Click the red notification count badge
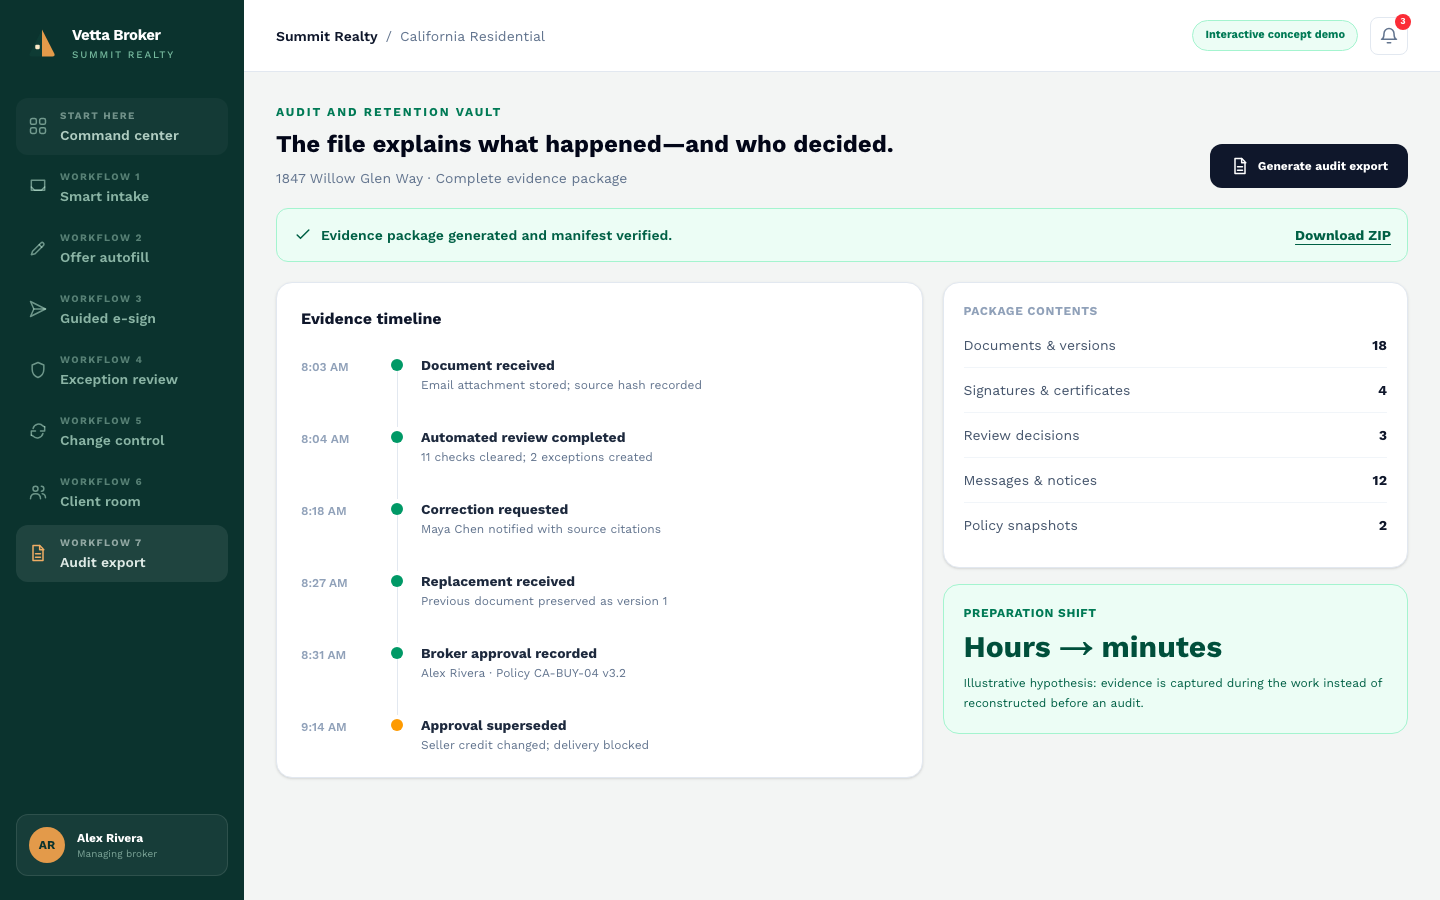 pyautogui.click(x=1403, y=21)
